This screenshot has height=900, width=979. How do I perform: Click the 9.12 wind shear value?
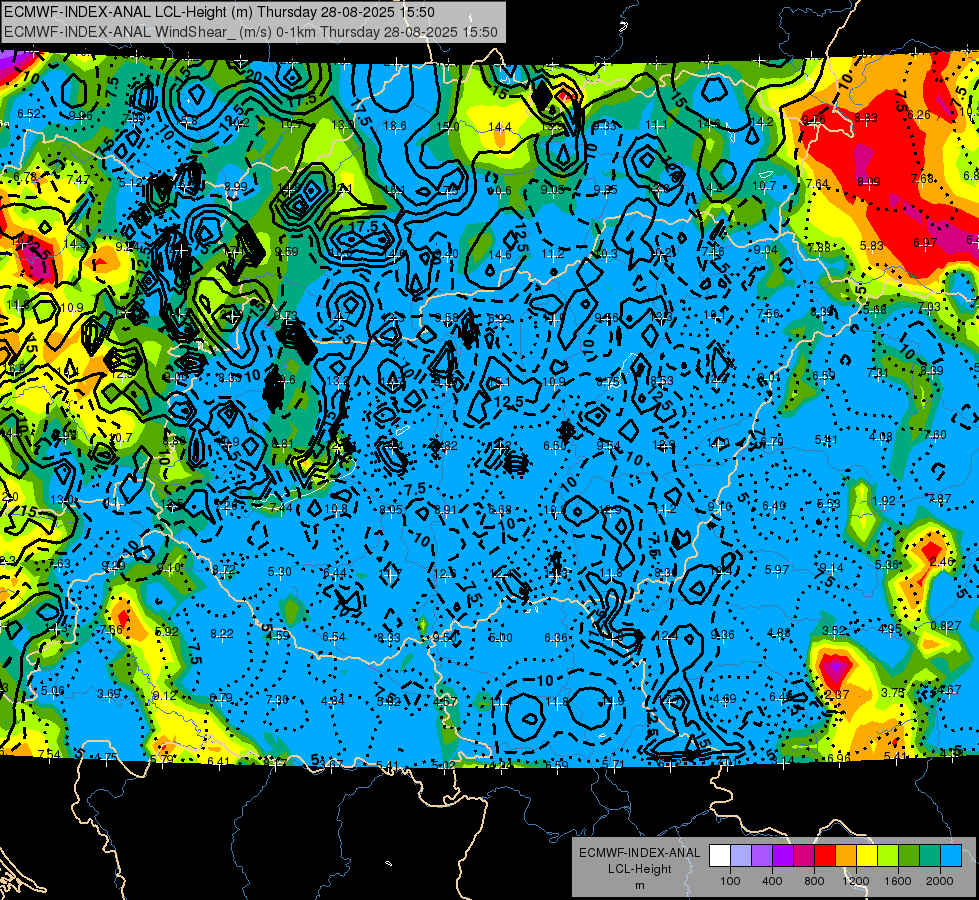coord(164,696)
